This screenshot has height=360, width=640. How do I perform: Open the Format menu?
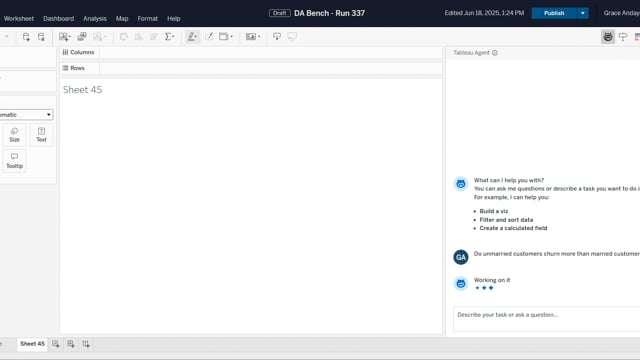148,19
